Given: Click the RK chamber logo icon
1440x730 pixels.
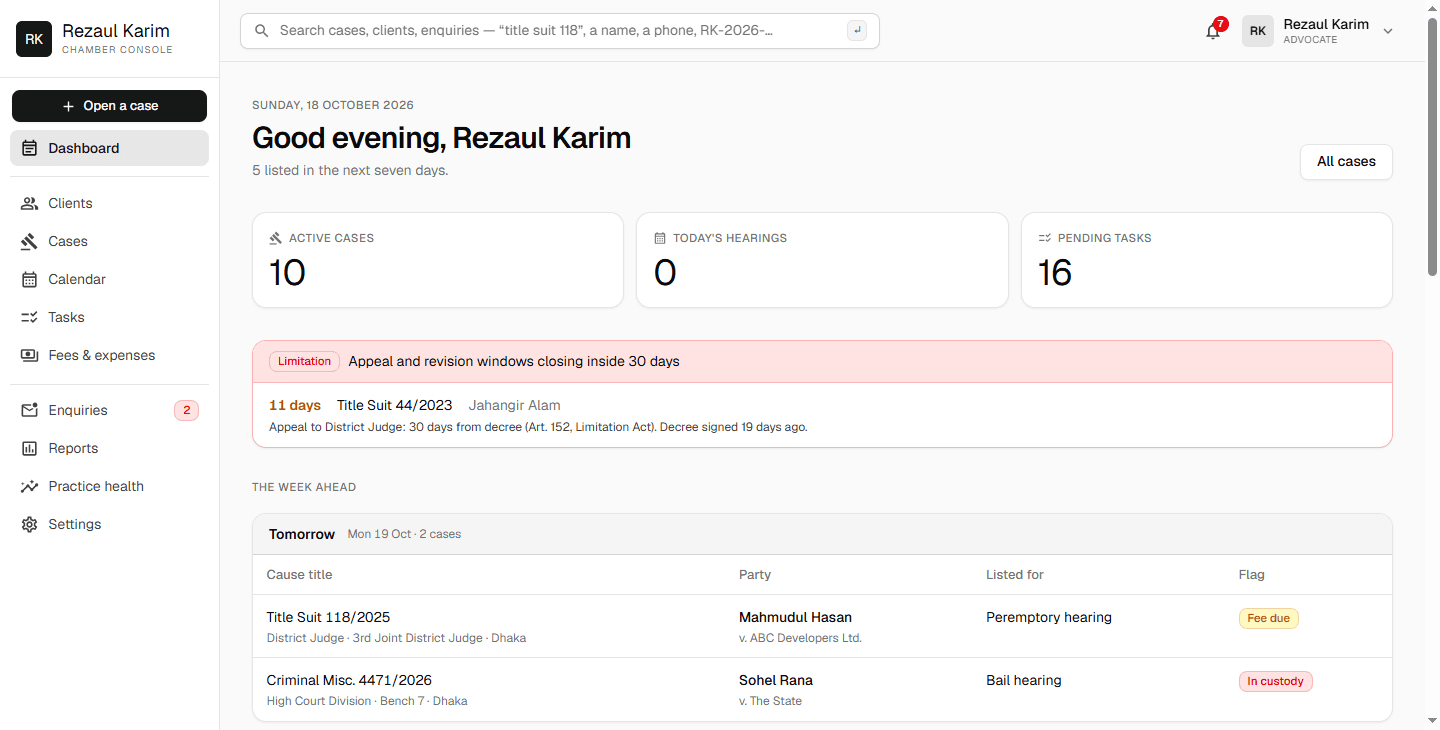Looking at the screenshot, I should tap(34, 39).
